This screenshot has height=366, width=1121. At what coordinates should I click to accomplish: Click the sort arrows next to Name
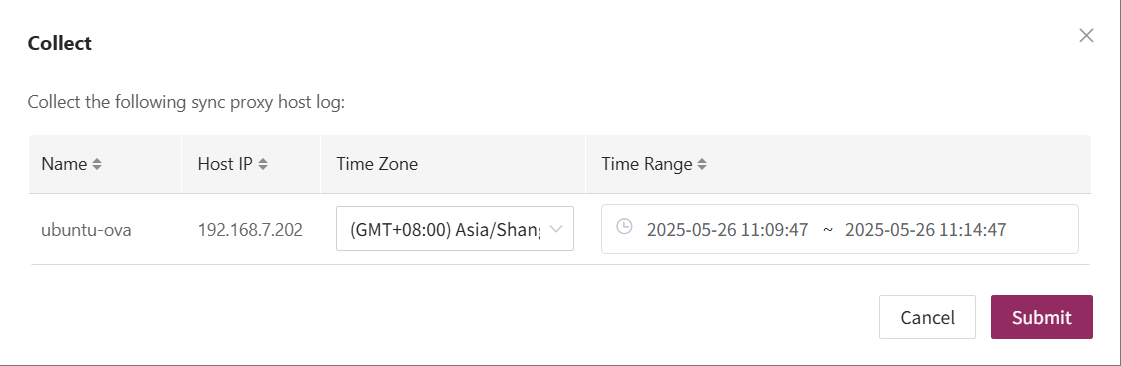pos(97,164)
